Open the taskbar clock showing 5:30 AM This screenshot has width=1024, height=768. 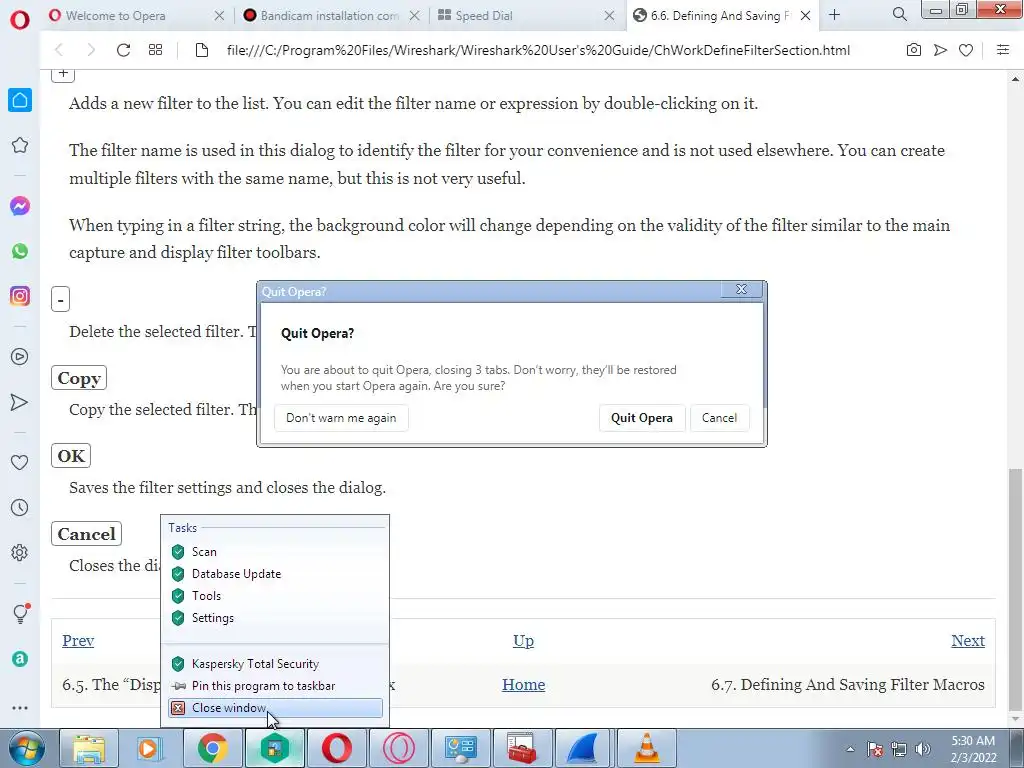click(x=973, y=749)
